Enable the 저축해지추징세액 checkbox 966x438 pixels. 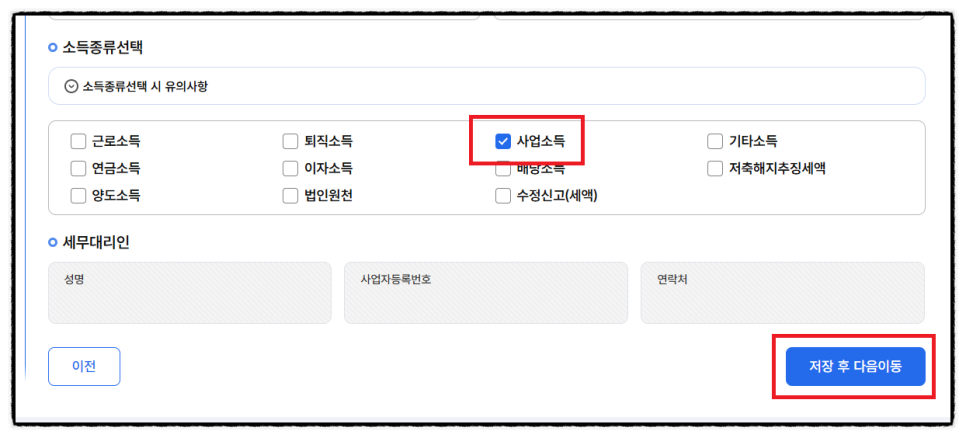(715, 168)
